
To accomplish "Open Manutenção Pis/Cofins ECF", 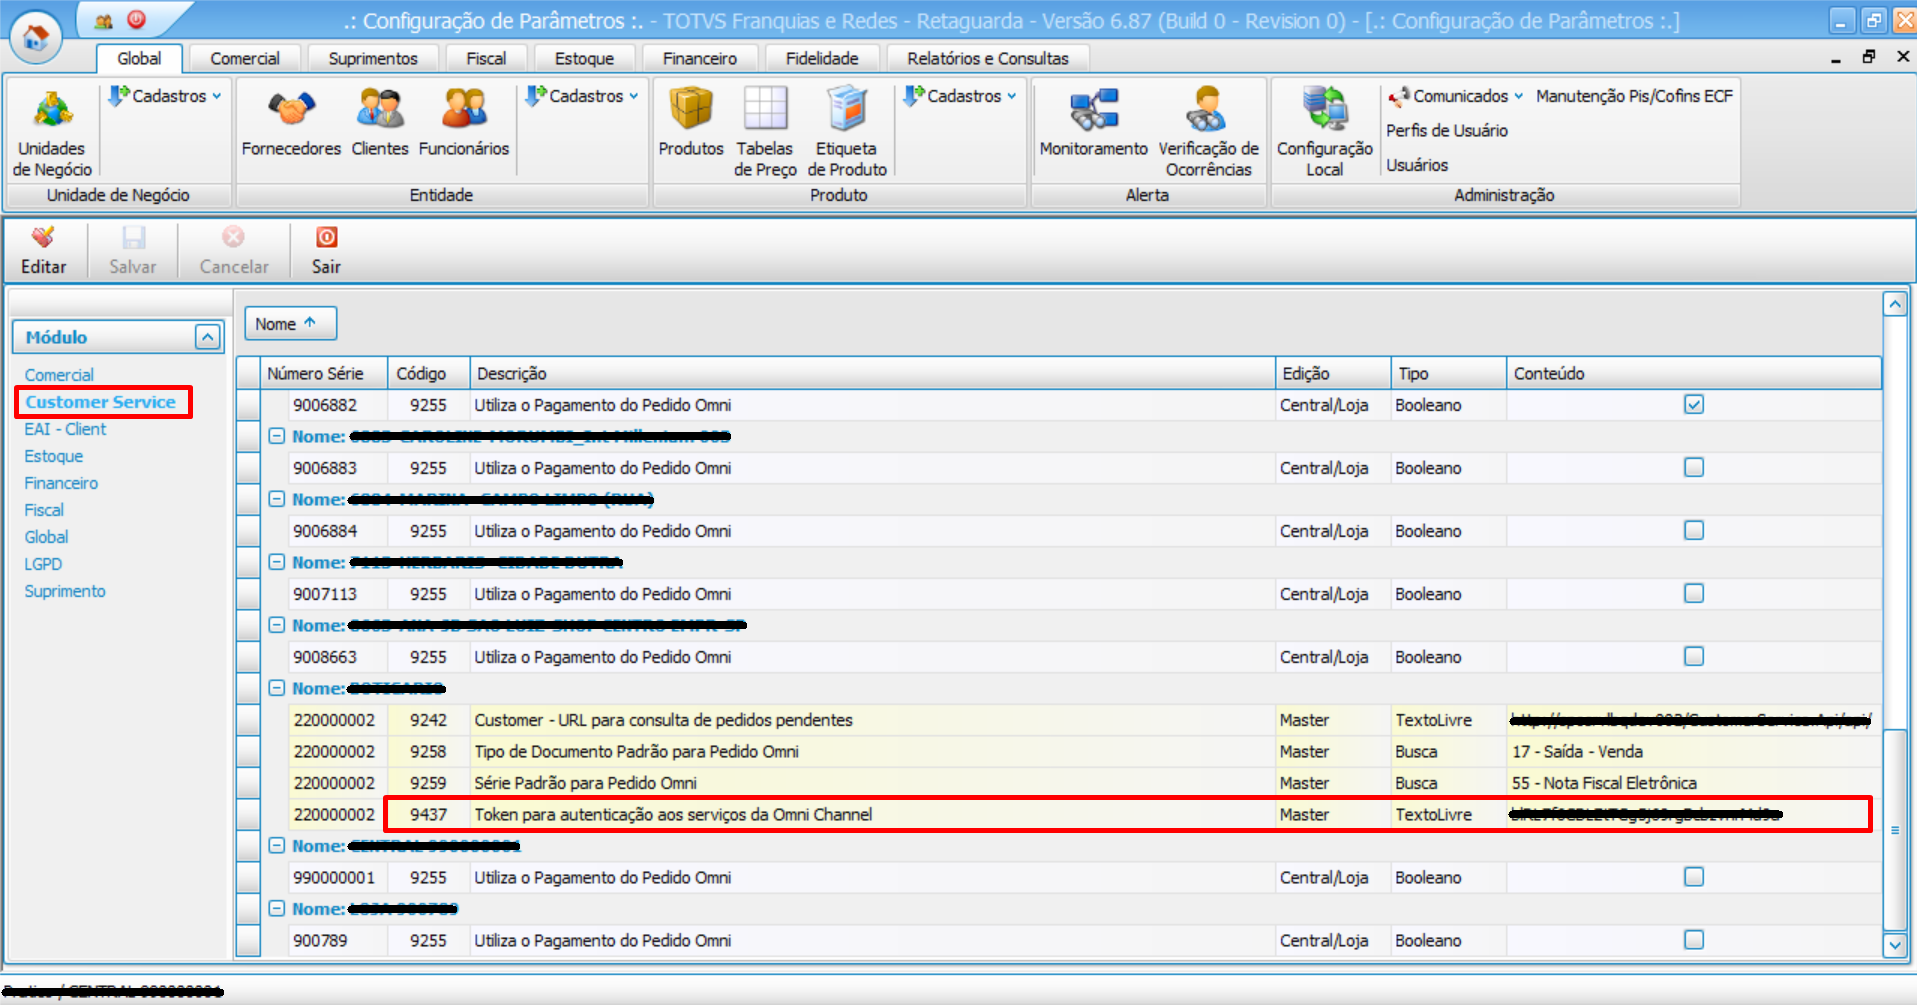I will coord(1634,96).
